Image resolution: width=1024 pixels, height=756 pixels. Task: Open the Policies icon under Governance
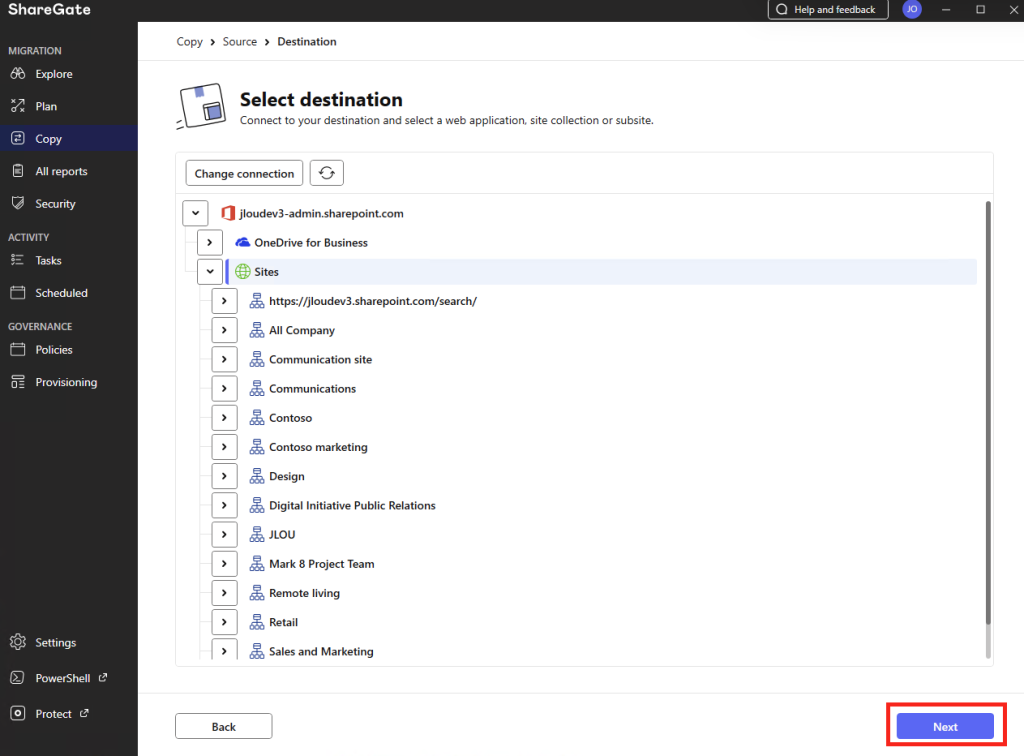(x=18, y=349)
